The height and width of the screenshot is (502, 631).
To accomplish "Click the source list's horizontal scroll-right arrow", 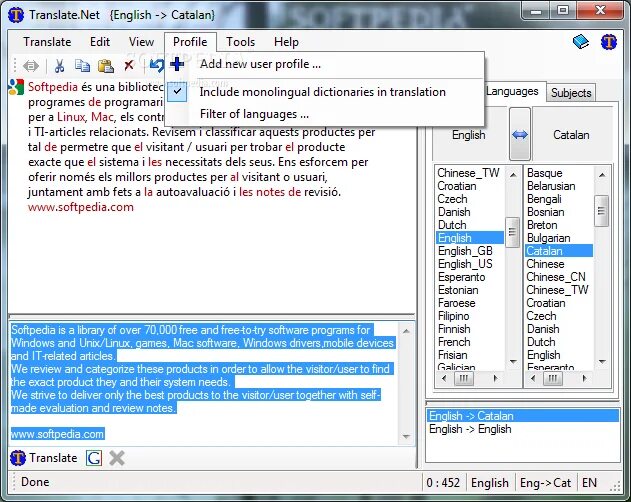I will click(495, 378).
